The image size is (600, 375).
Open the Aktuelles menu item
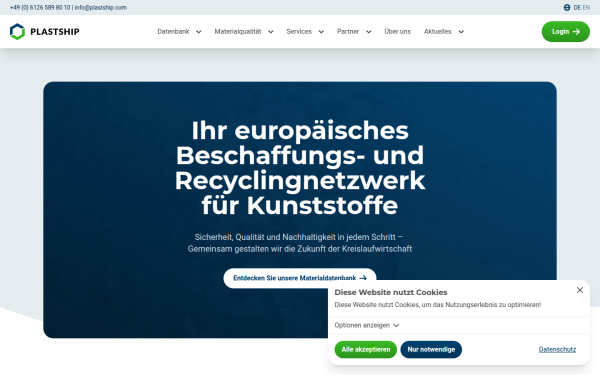click(437, 31)
